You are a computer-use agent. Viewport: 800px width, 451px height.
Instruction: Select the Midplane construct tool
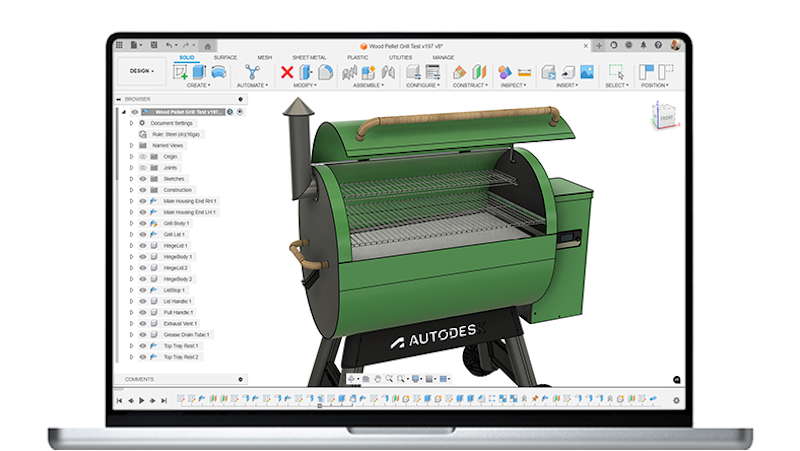[x=479, y=72]
